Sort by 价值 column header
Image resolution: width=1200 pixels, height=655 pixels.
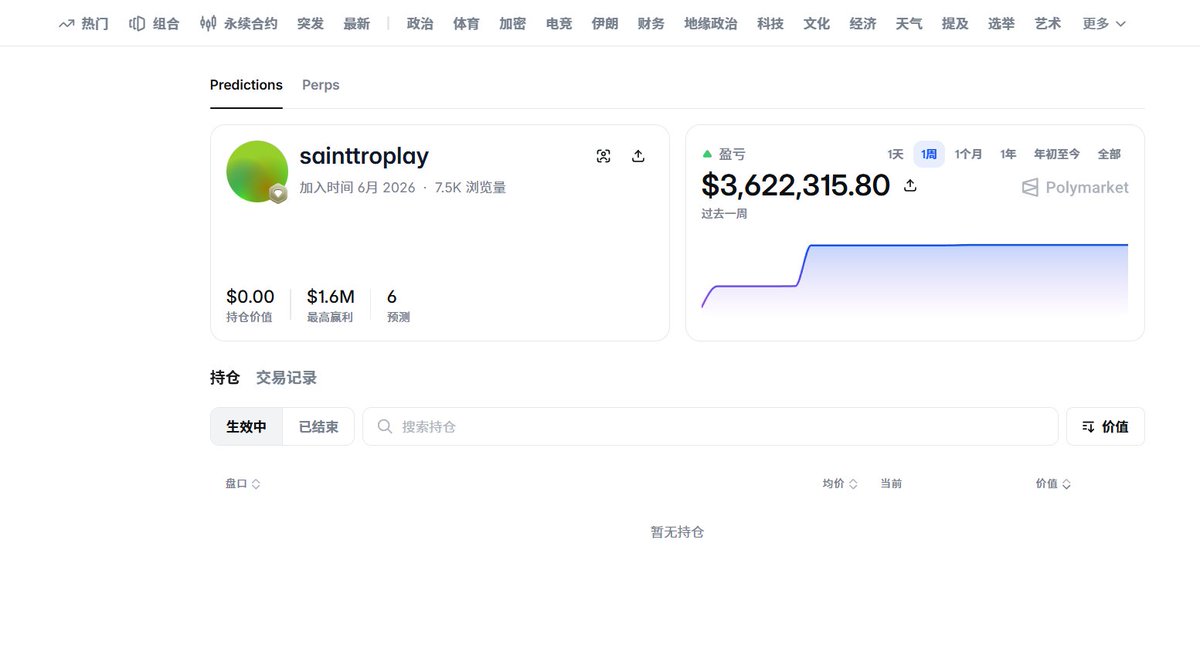pos(1053,484)
